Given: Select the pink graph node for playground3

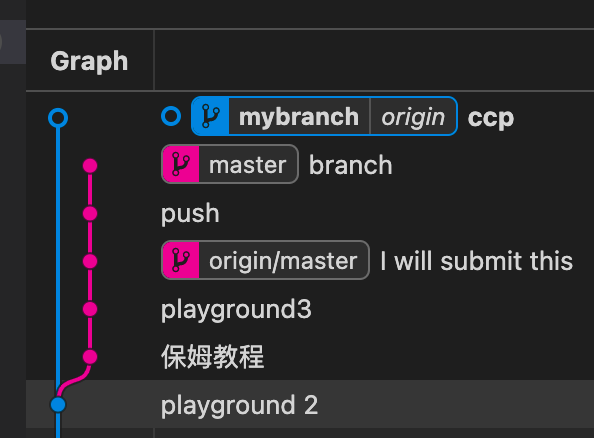Looking at the screenshot, I should tap(90, 309).
